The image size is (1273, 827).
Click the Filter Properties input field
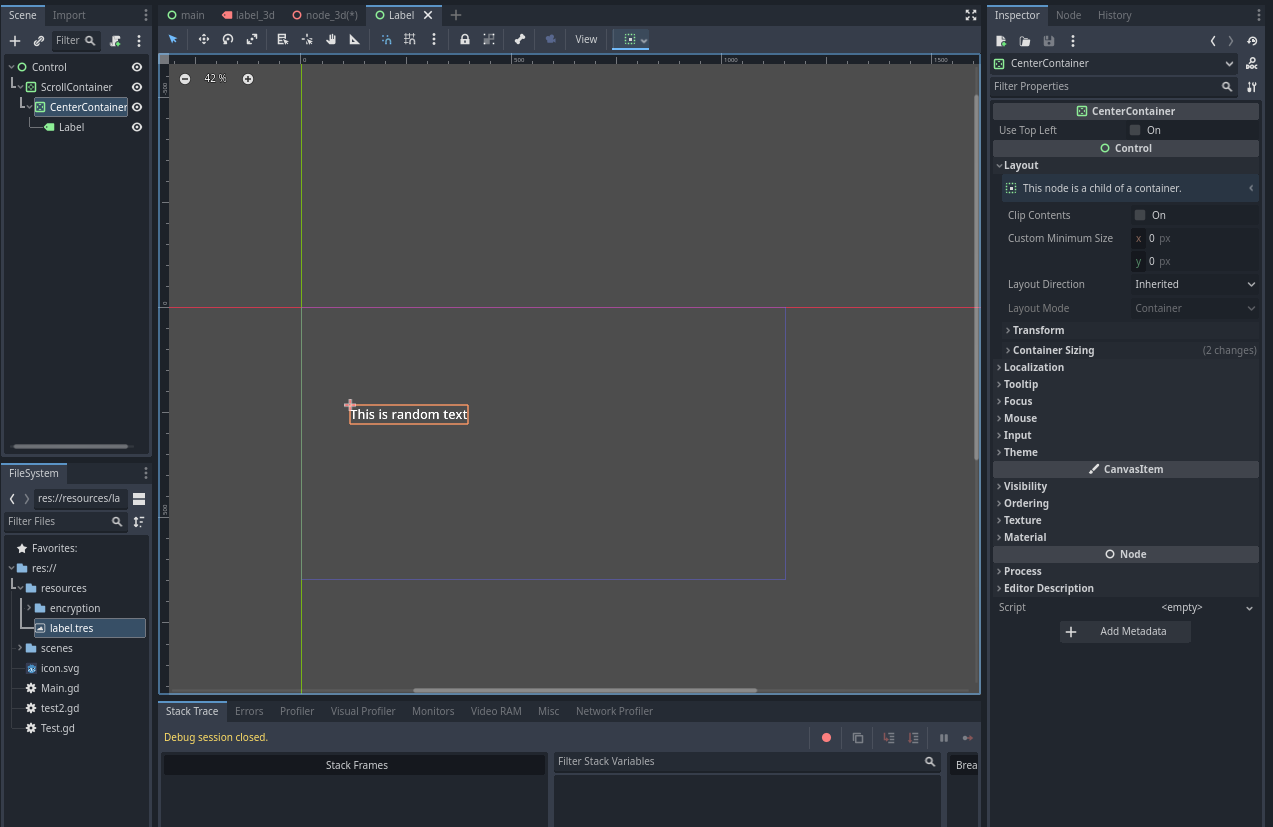click(x=1105, y=87)
